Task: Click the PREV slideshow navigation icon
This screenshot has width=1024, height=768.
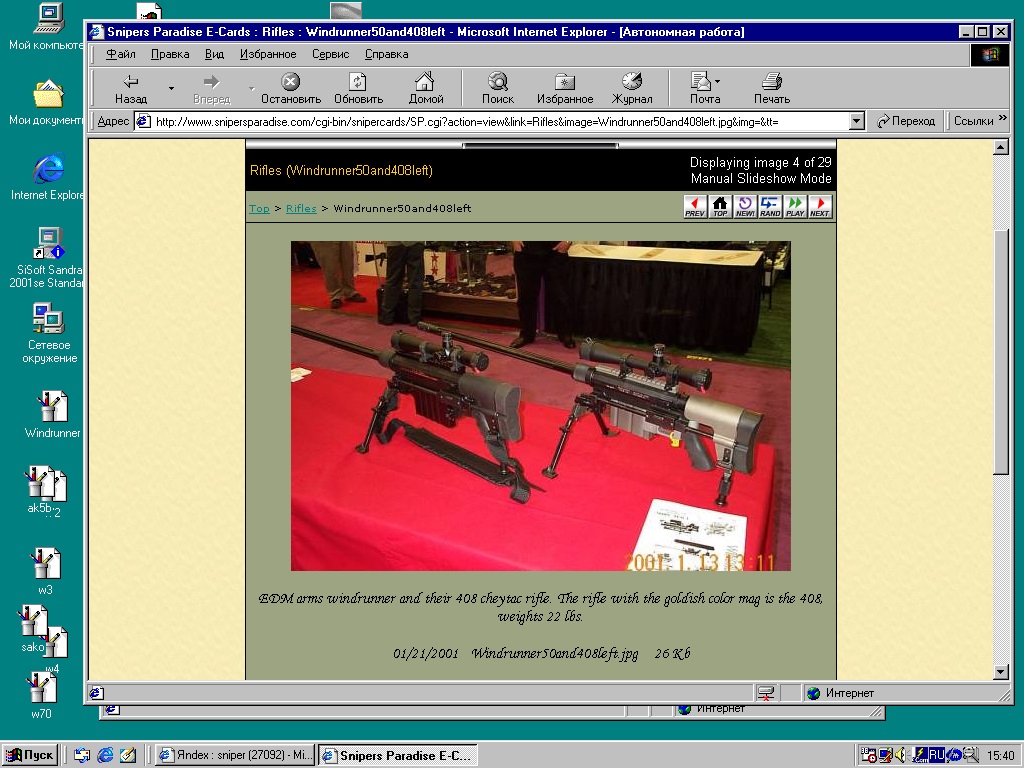Action: pyautogui.click(x=695, y=206)
